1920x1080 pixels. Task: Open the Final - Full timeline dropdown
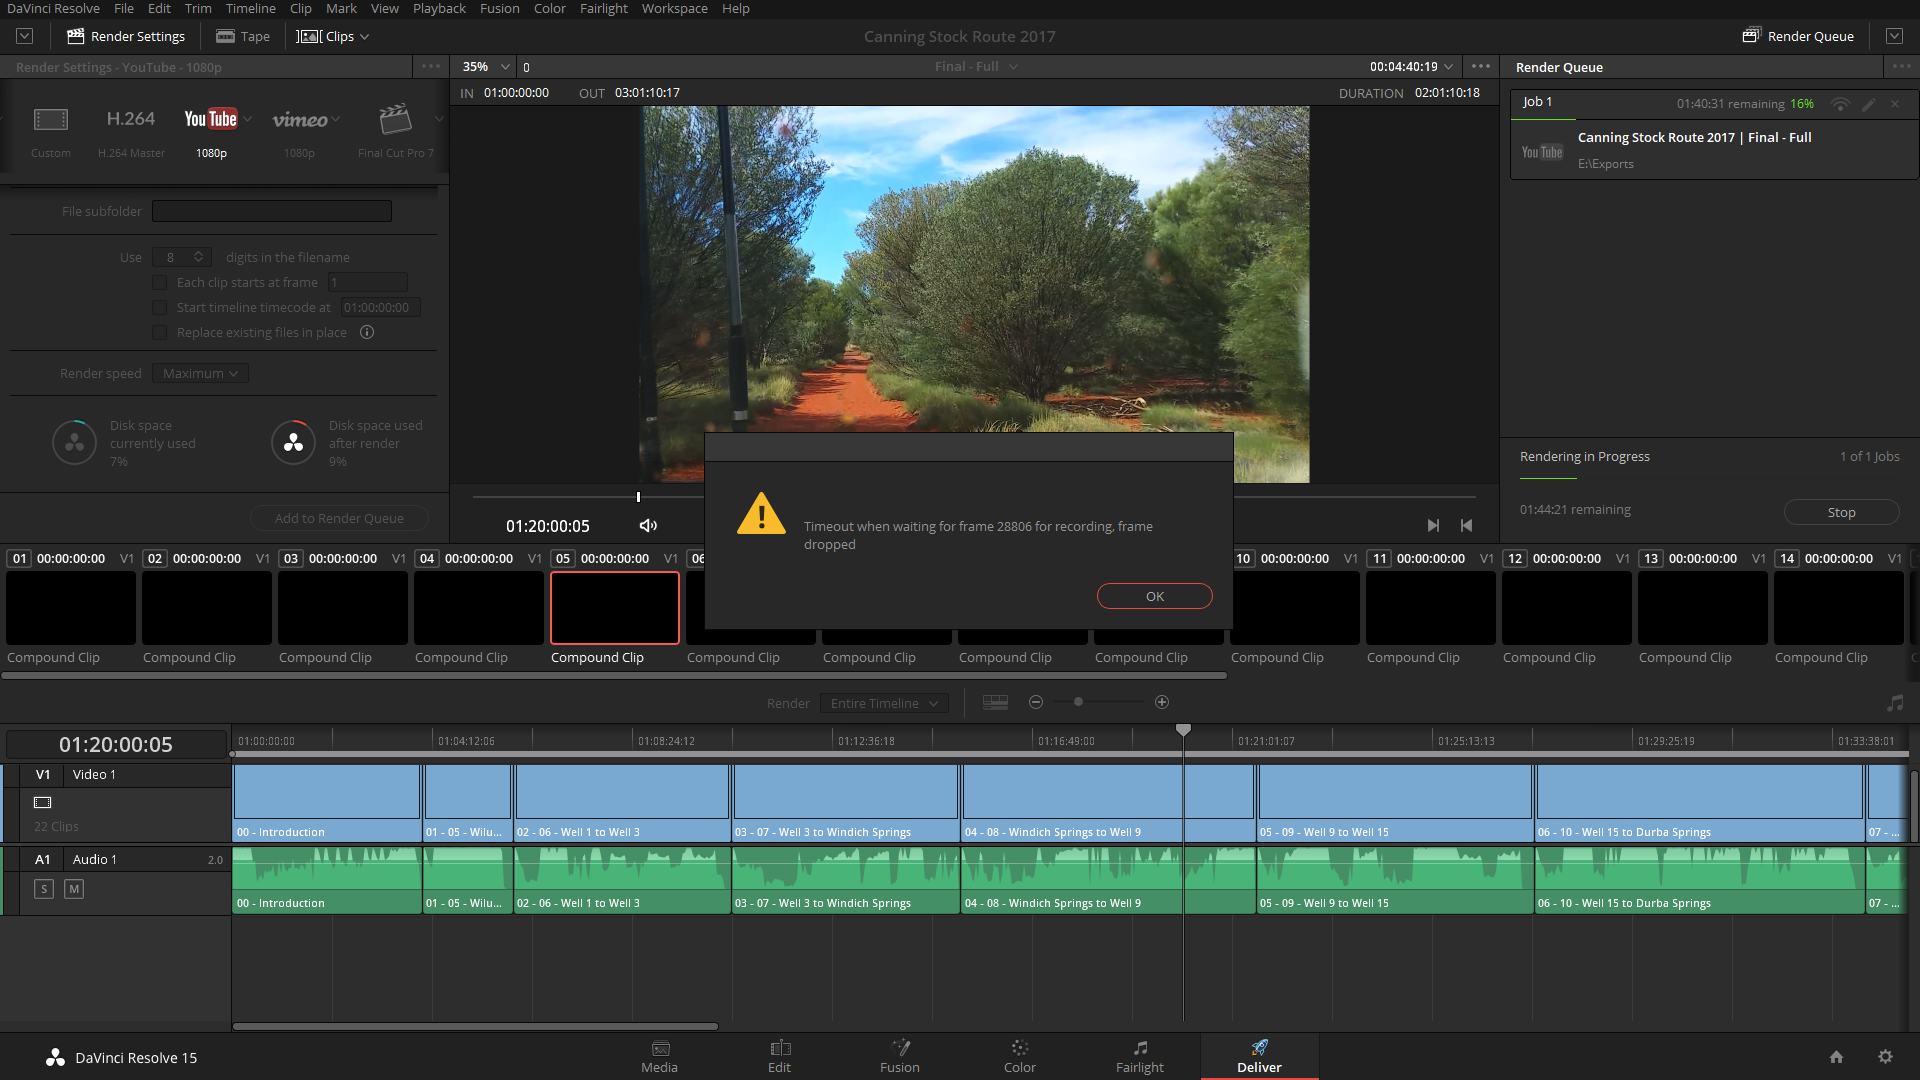pyautogui.click(x=976, y=66)
